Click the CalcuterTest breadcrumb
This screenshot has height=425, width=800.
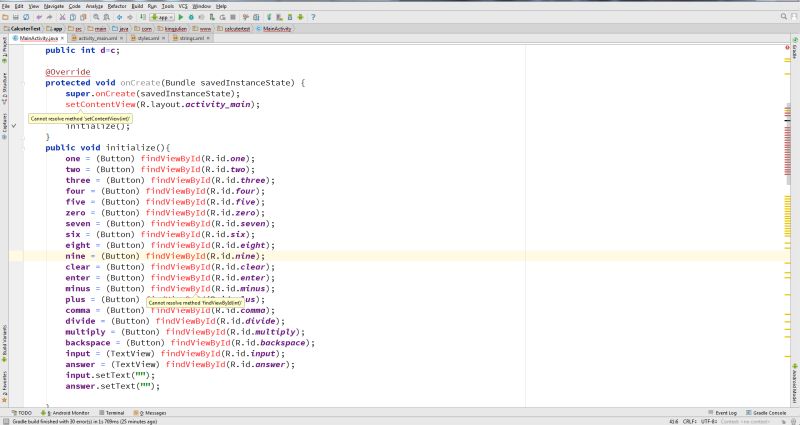point(21,29)
